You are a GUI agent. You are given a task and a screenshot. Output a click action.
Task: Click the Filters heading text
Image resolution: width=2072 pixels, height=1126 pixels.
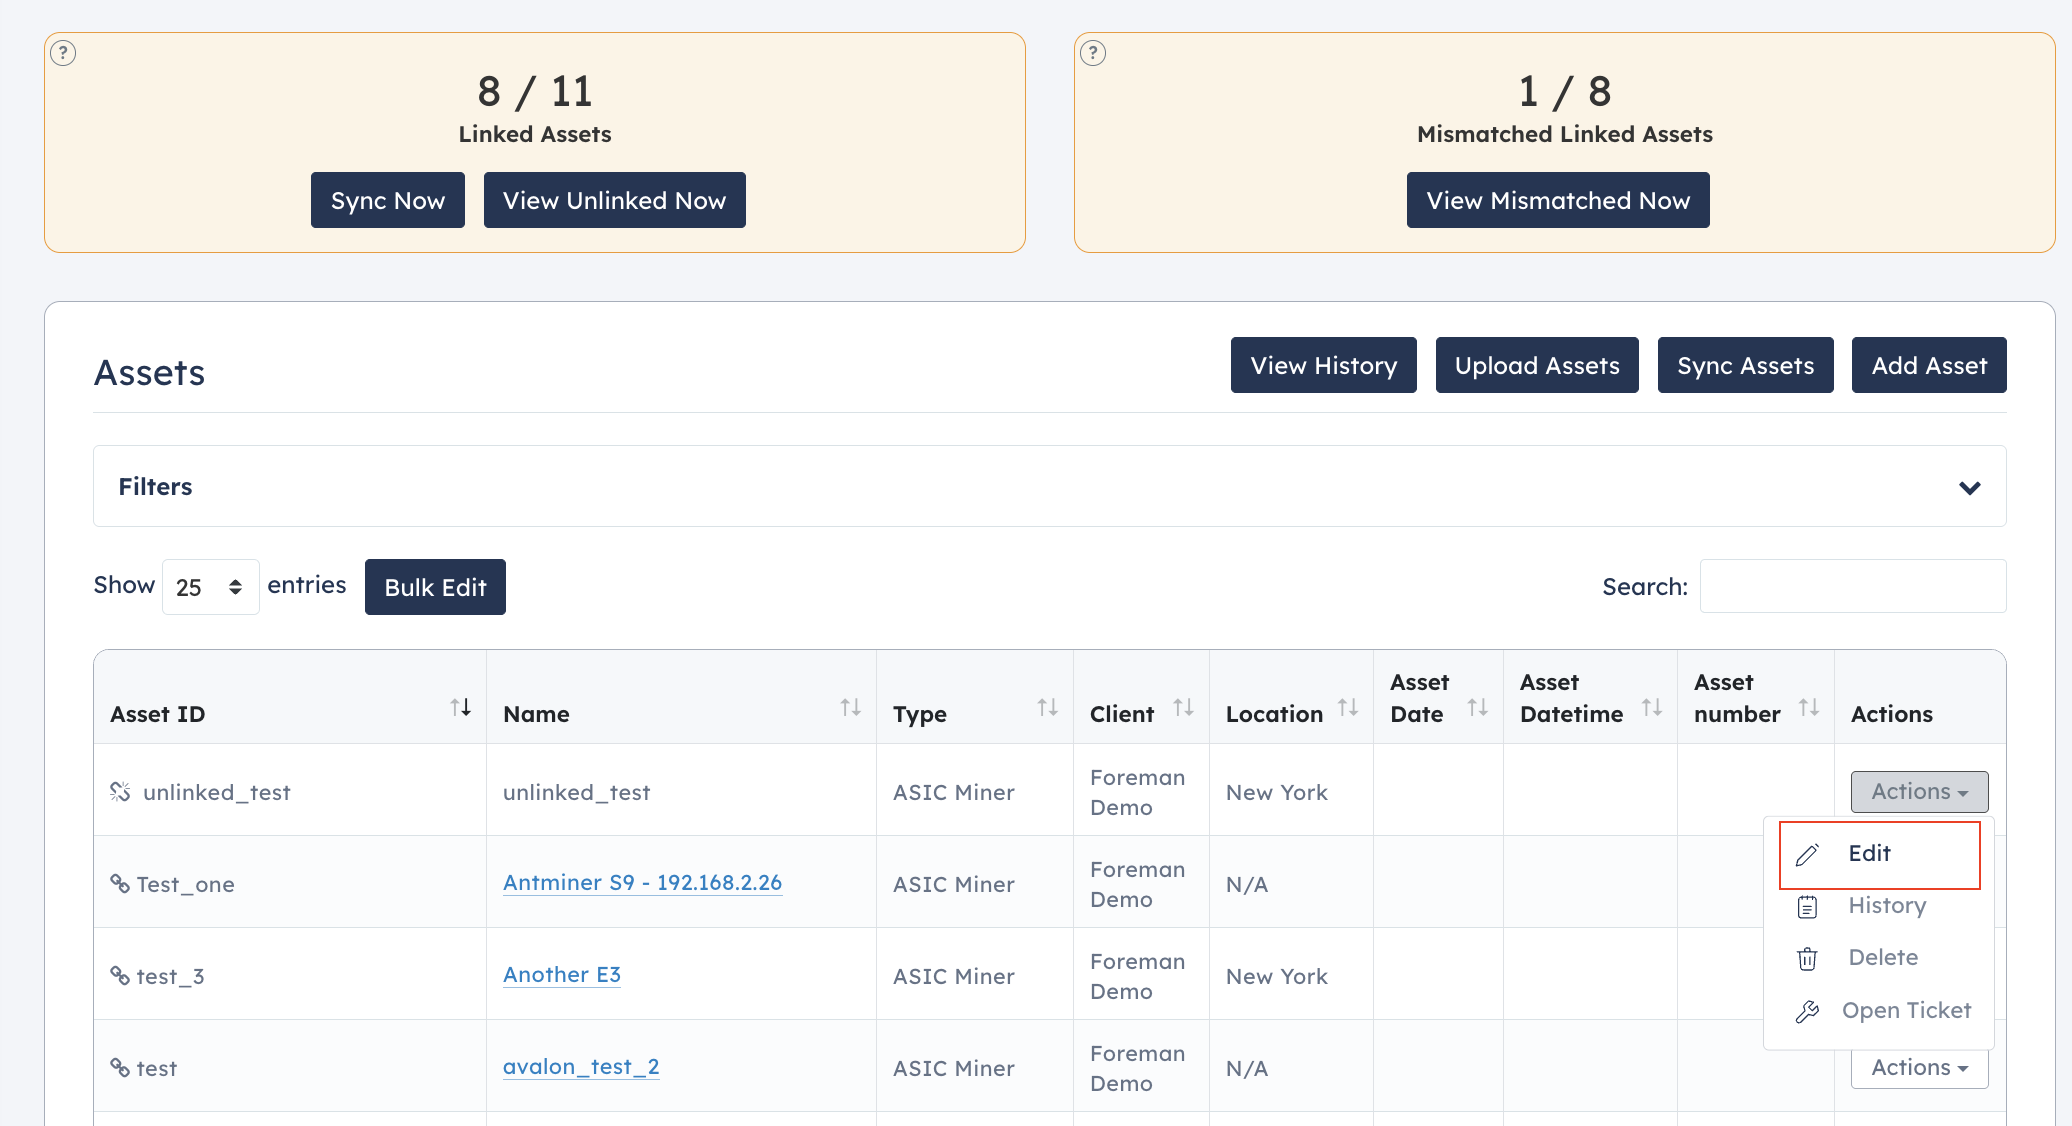155,487
